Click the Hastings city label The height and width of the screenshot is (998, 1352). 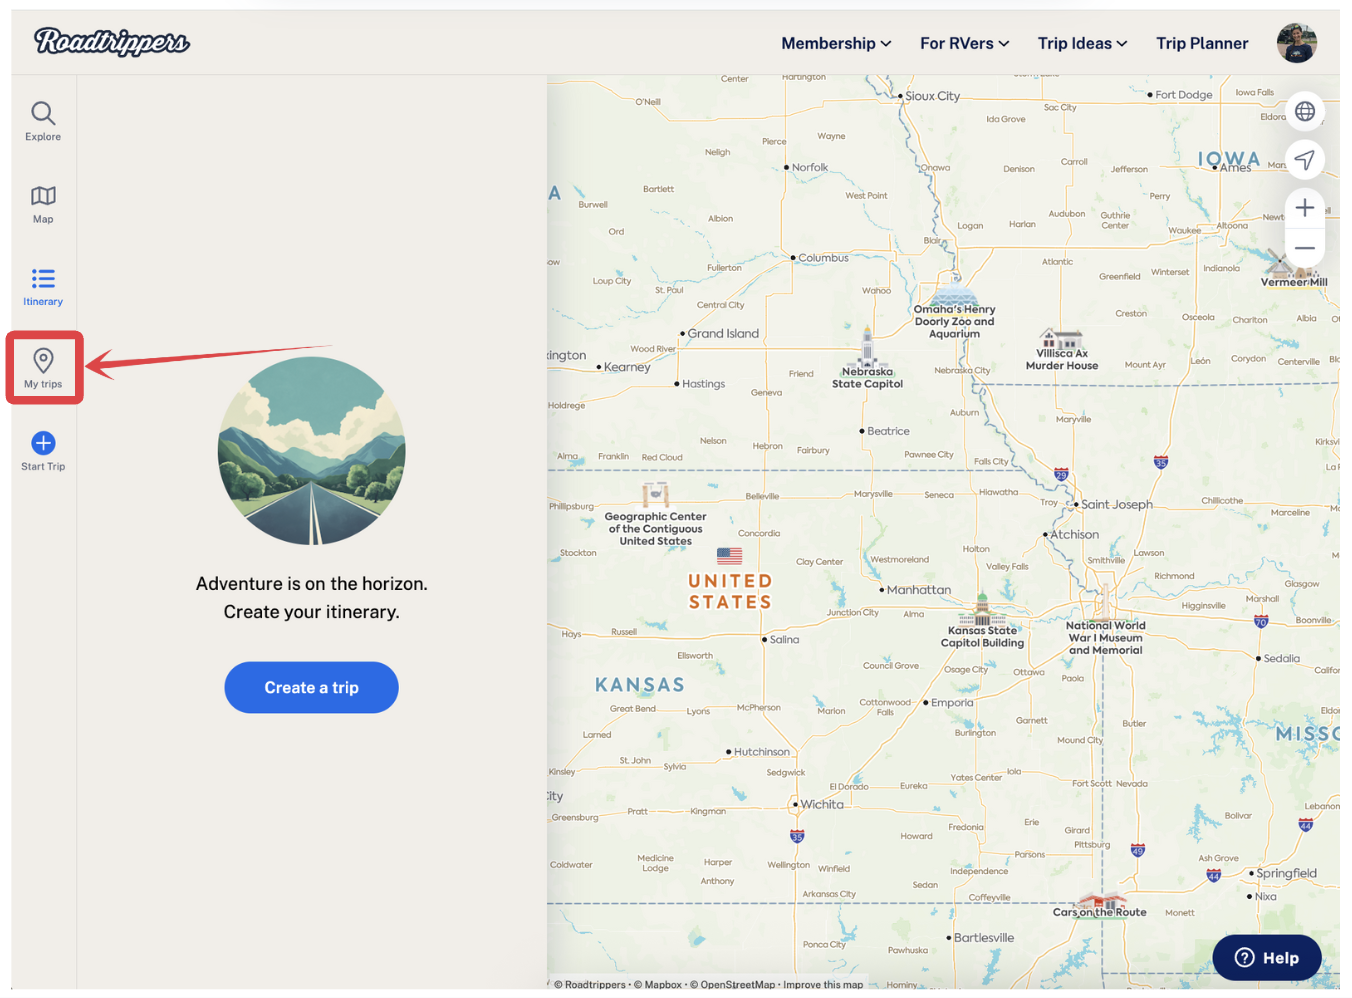point(703,383)
